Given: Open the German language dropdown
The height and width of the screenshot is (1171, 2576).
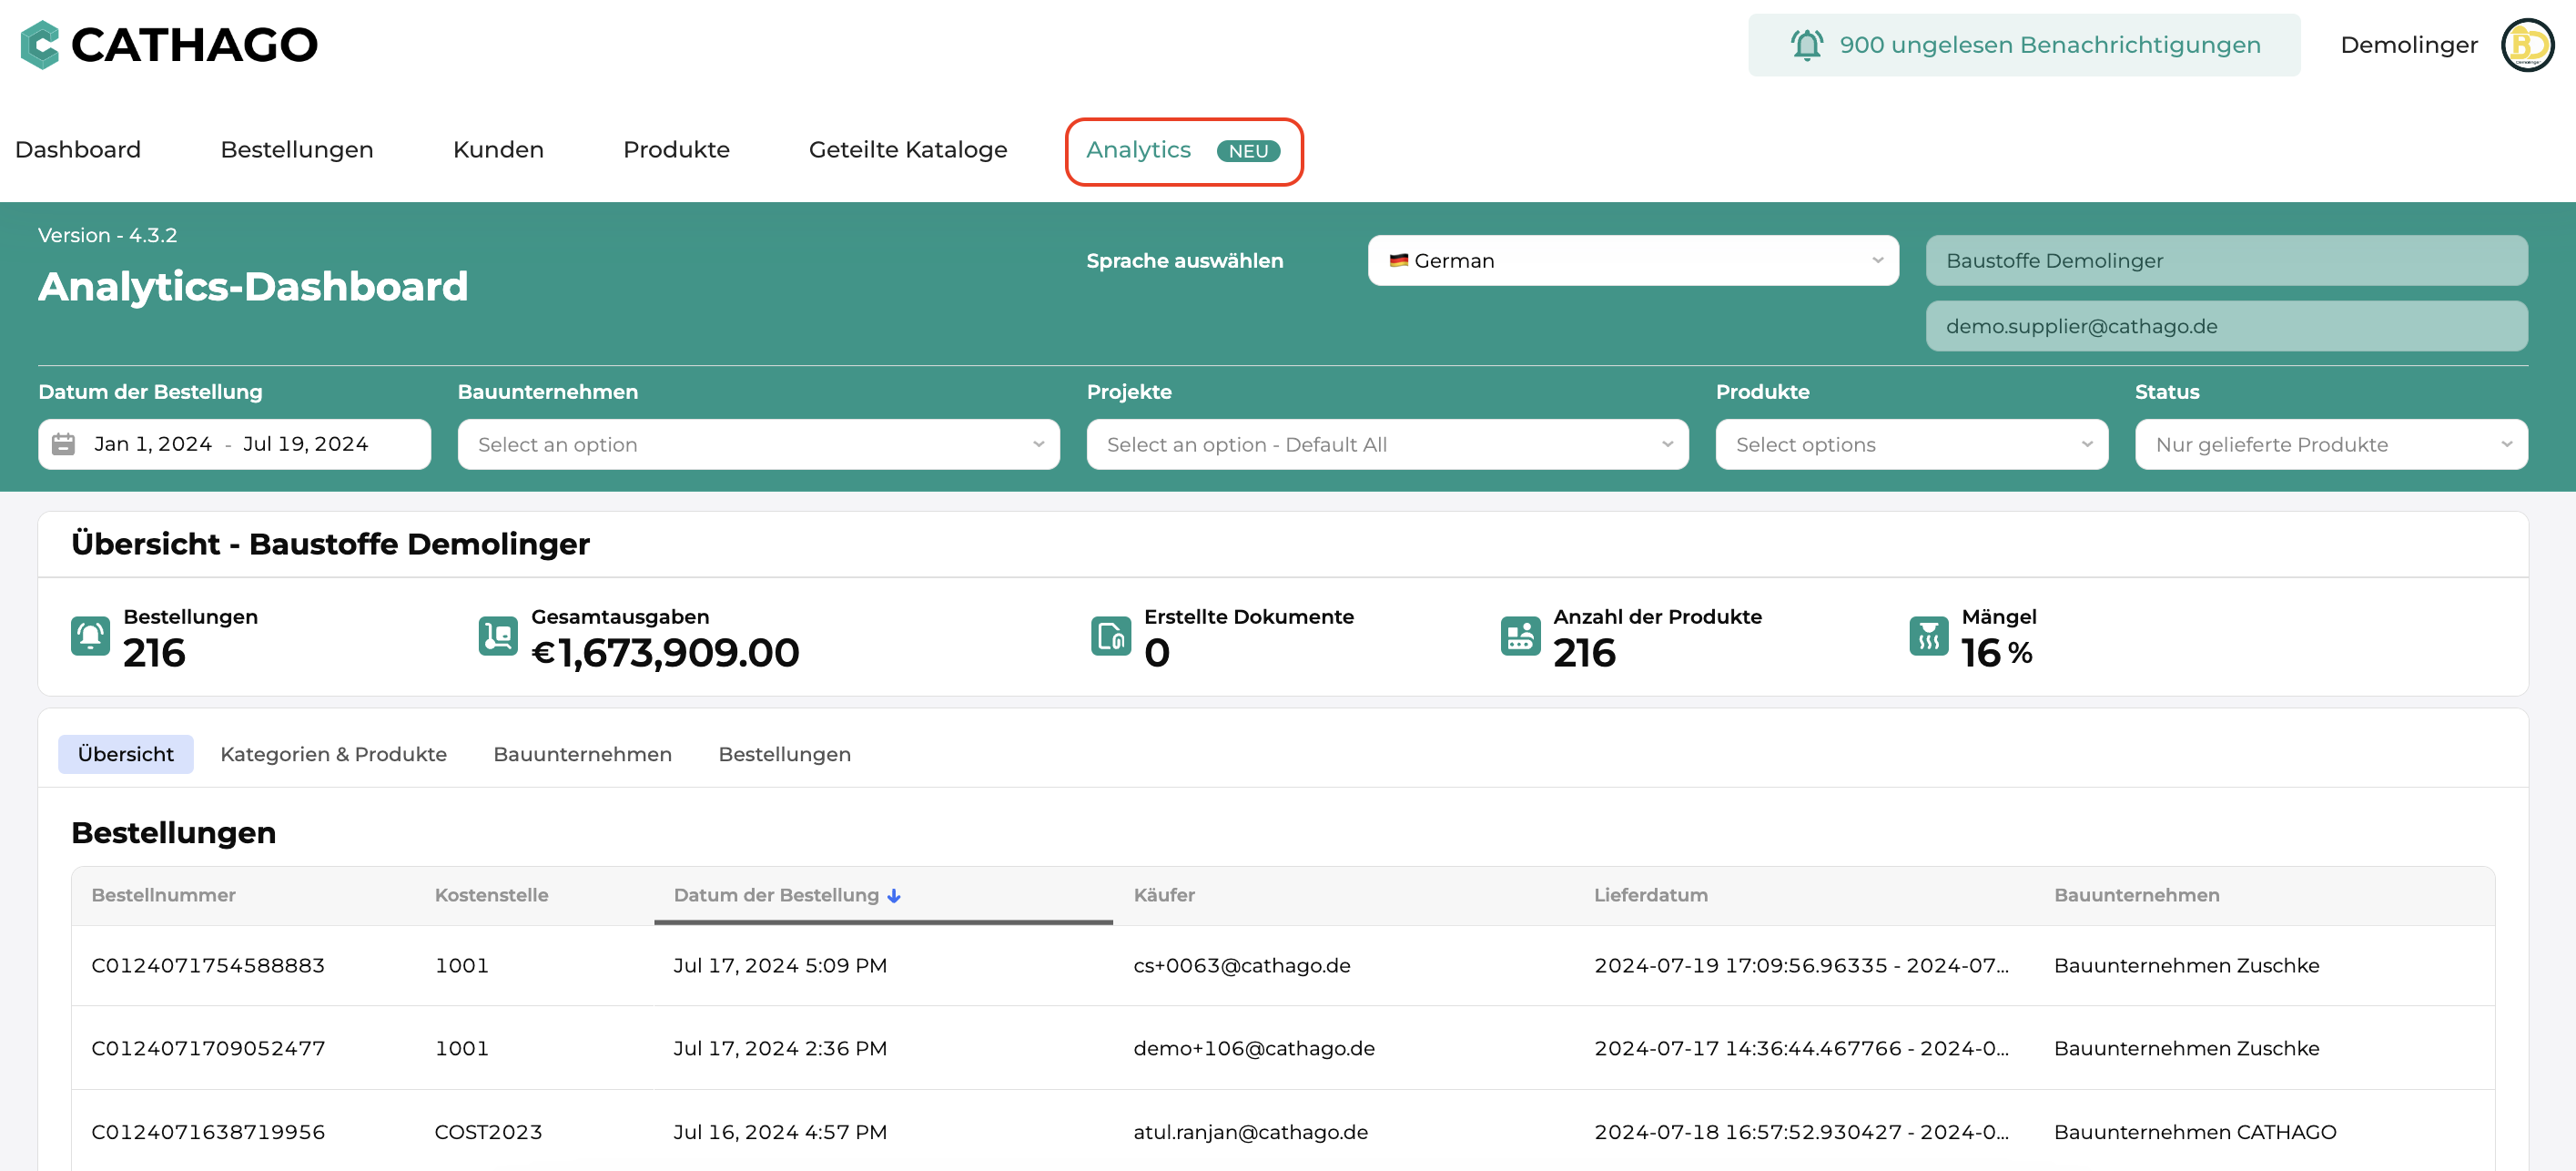Looking at the screenshot, I should pyautogui.click(x=1632, y=261).
